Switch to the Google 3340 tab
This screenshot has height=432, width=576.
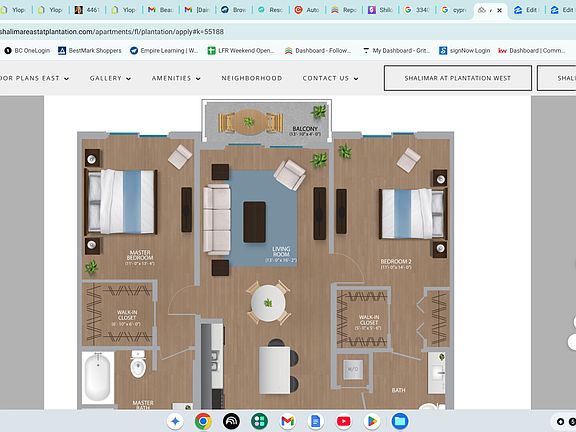tap(418, 10)
